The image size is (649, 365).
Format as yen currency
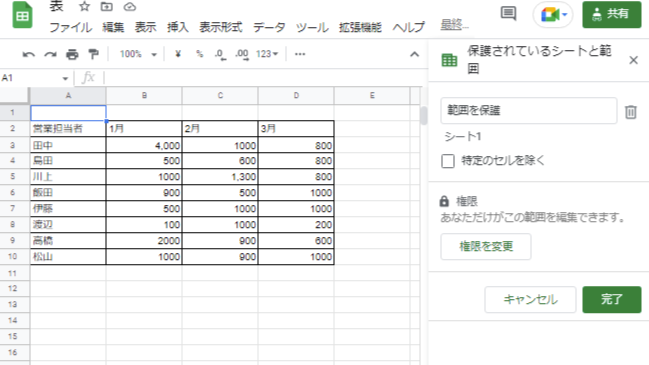pyautogui.click(x=178, y=54)
